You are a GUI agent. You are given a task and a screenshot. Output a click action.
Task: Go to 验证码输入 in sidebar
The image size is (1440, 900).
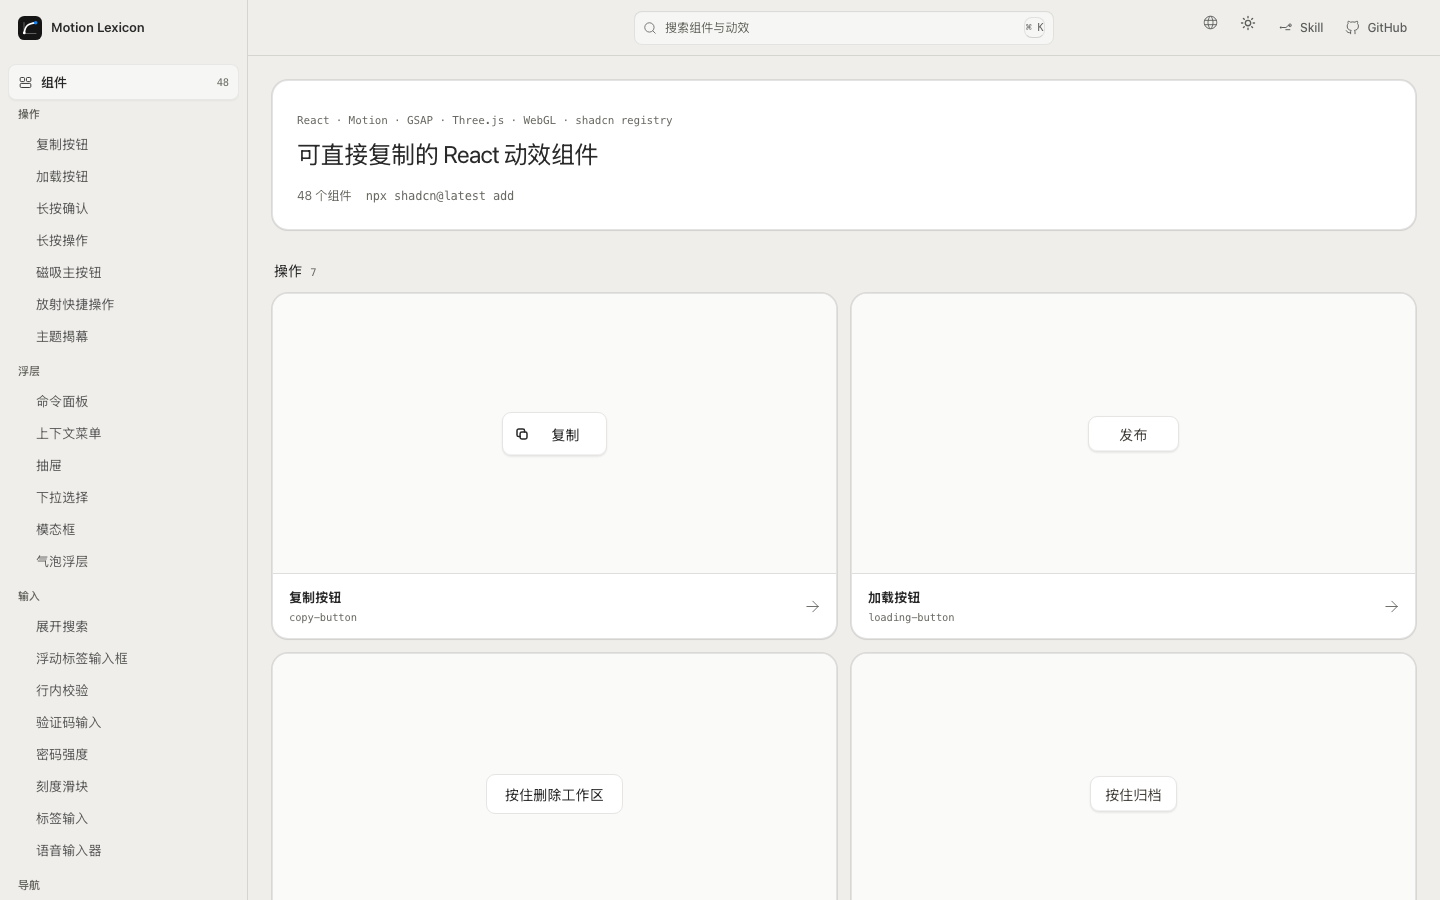pos(69,723)
